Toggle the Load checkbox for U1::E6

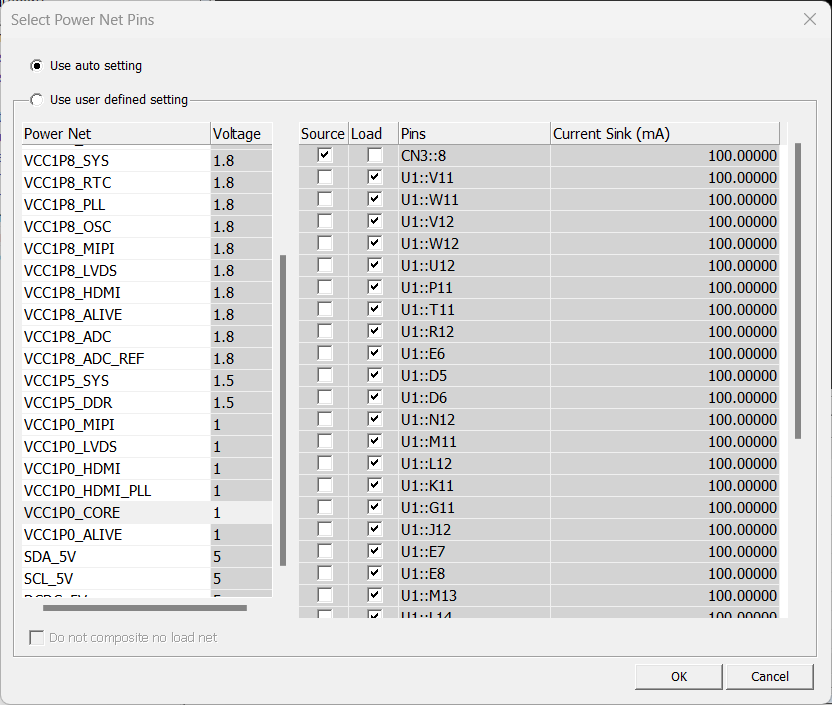374,354
